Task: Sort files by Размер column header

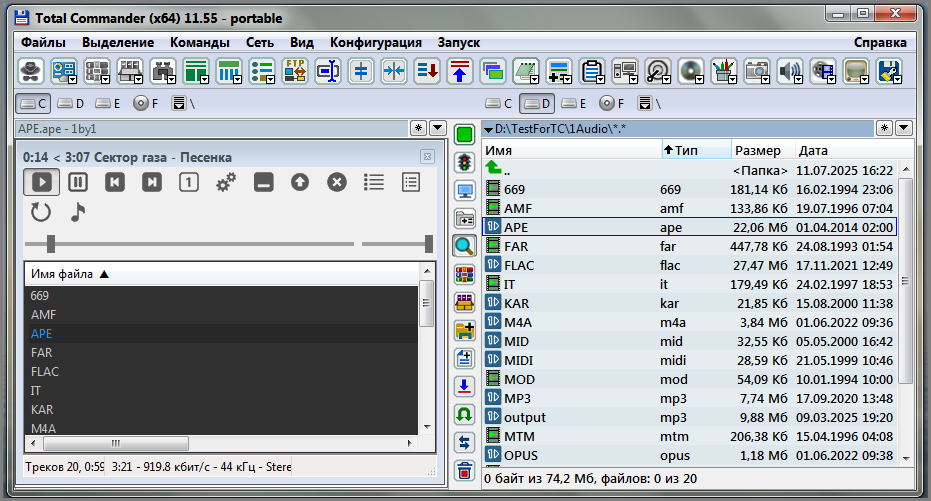Action: [x=762, y=150]
